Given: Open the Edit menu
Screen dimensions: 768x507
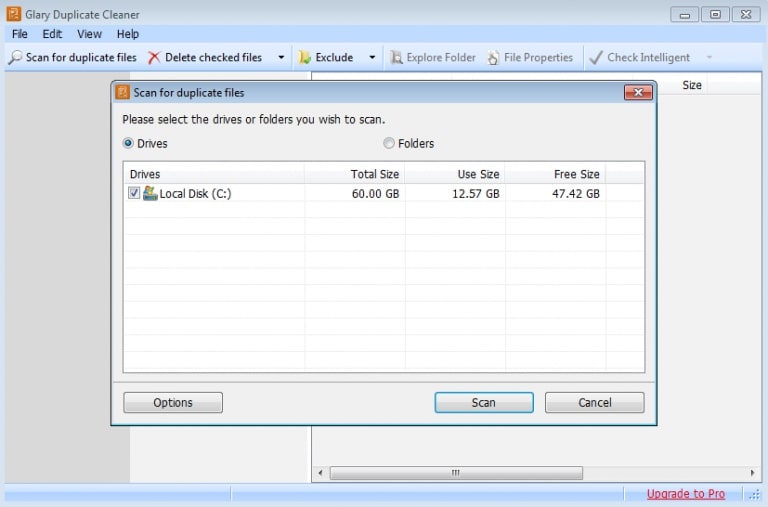Looking at the screenshot, I should click(52, 34).
